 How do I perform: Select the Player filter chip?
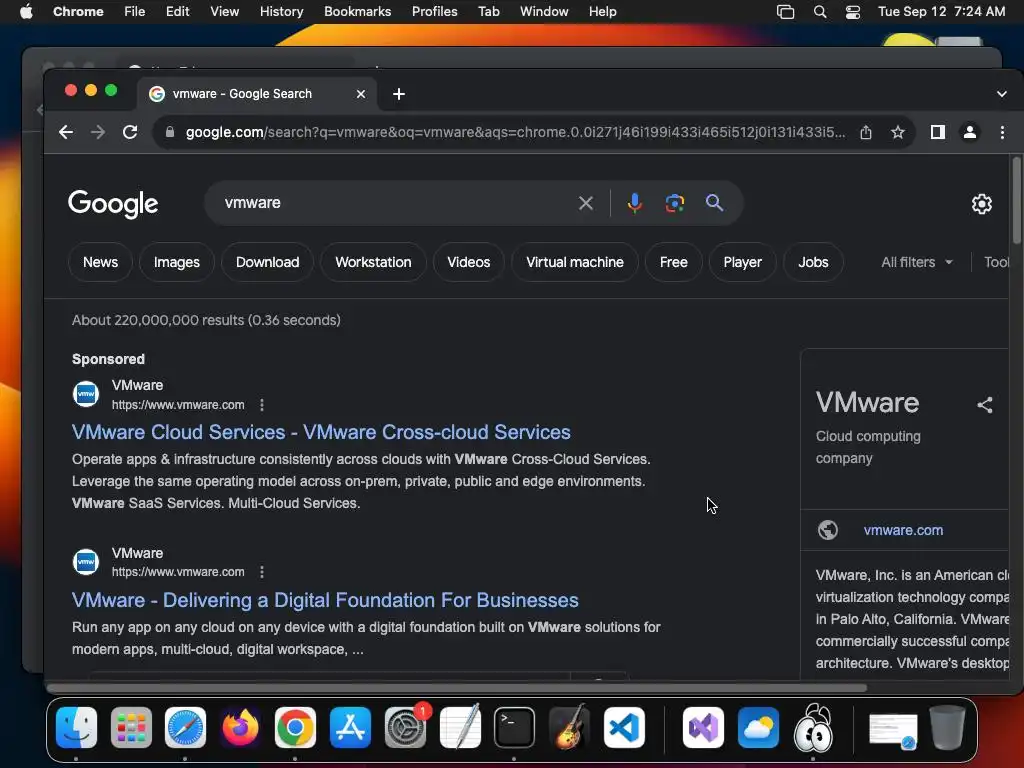pyautogui.click(x=743, y=263)
